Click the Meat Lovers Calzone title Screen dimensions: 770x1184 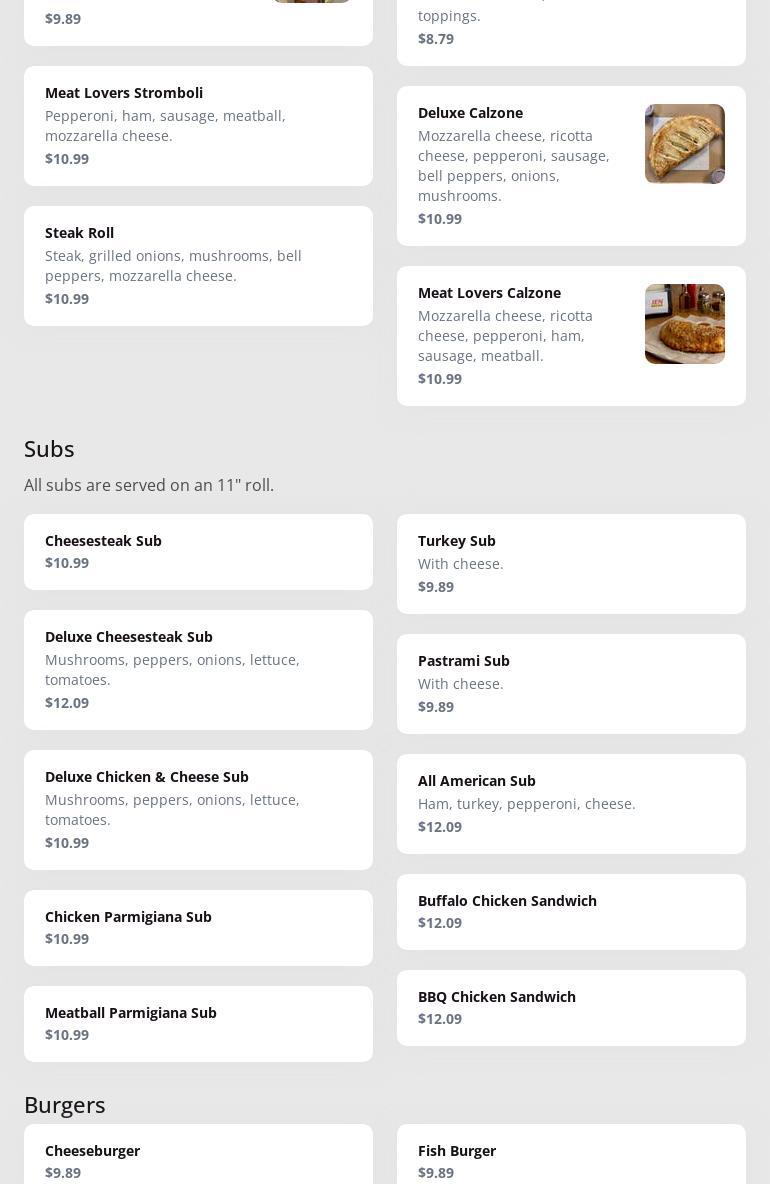point(489,293)
